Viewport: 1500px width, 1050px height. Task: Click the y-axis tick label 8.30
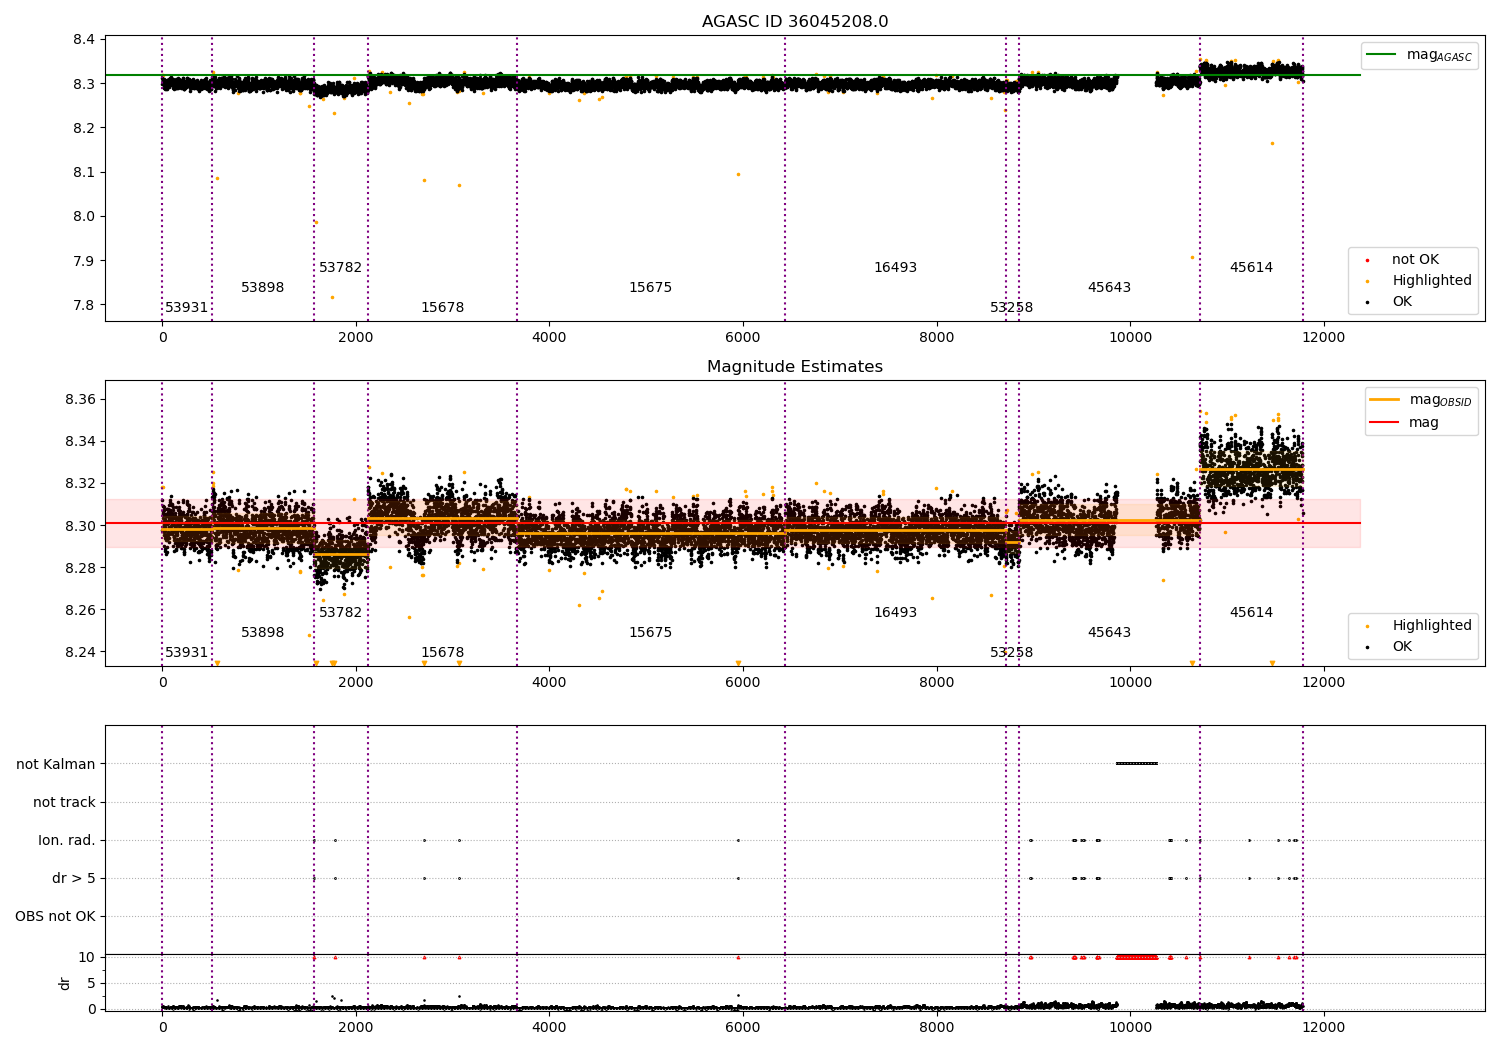pyautogui.click(x=80, y=526)
